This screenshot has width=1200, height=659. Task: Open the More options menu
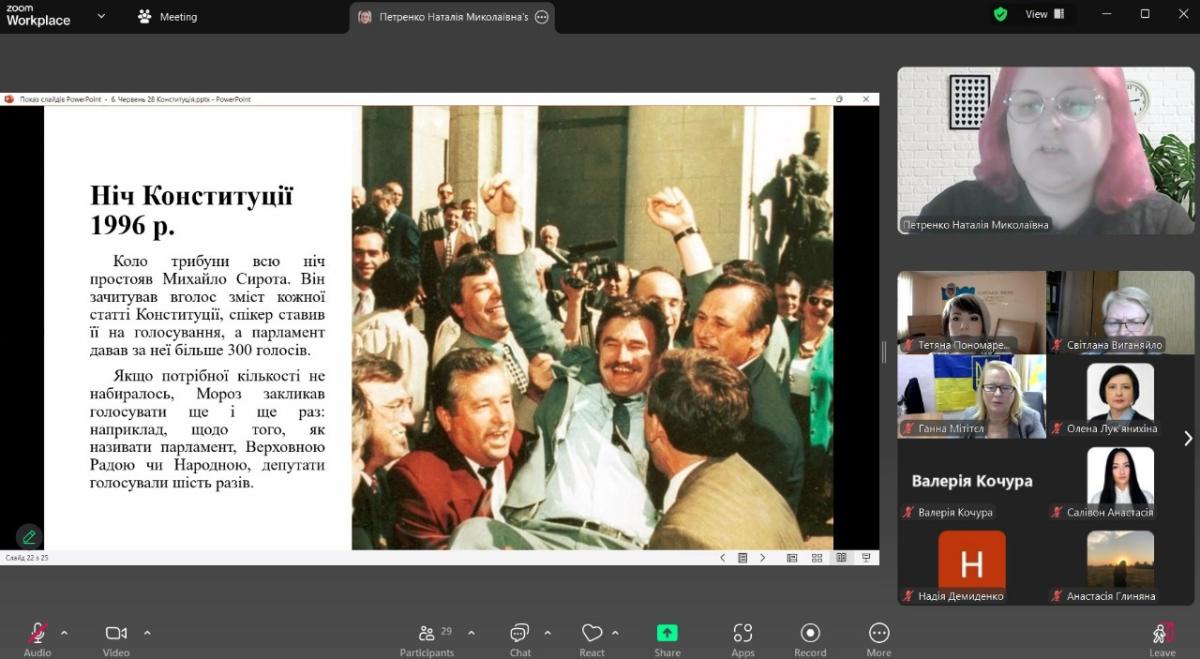point(879,634)
